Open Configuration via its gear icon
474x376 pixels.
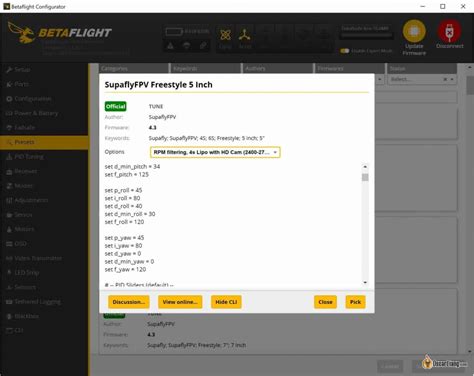coord(9,99)
